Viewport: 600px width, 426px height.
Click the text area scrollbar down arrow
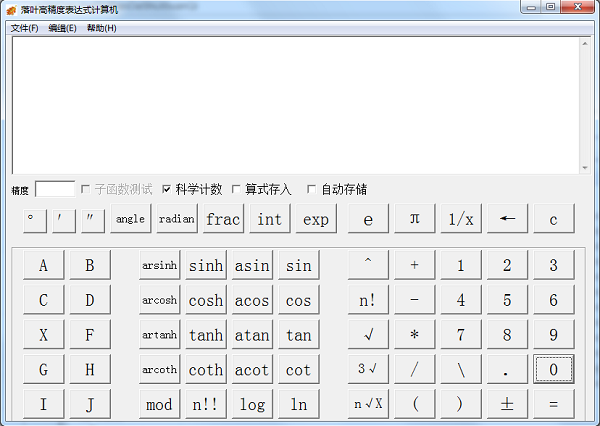[585, 168]
